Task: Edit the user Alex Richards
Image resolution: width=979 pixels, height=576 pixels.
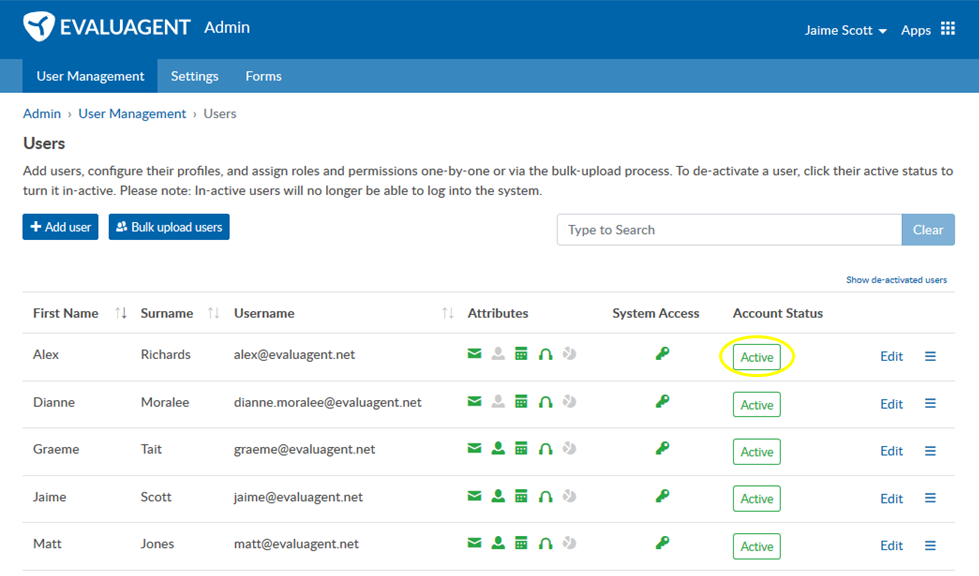Action: [x=892, y=356]
